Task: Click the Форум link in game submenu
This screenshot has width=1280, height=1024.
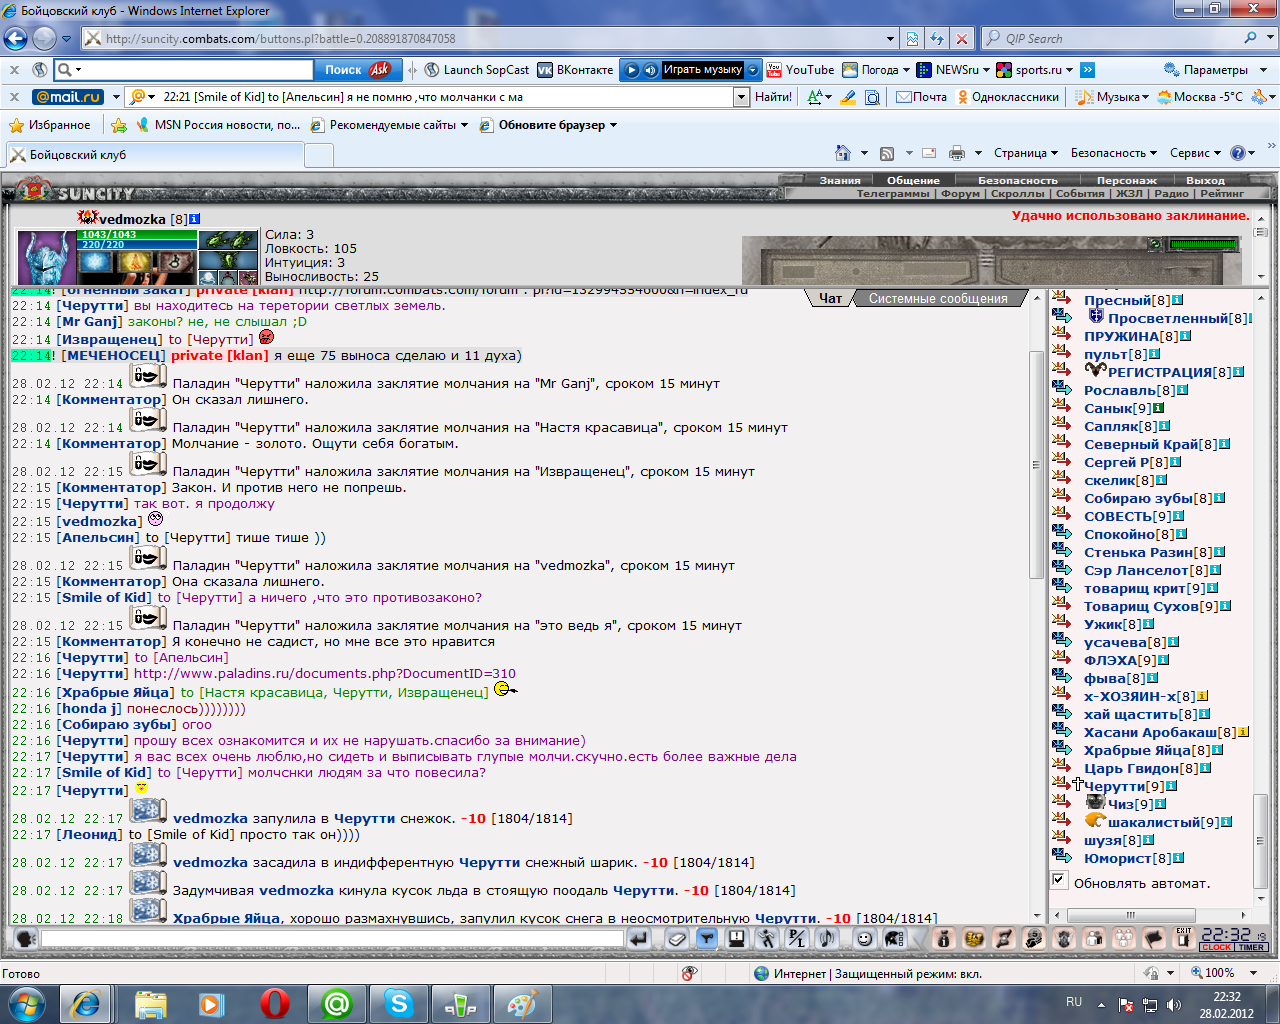Action: [960, 194]
